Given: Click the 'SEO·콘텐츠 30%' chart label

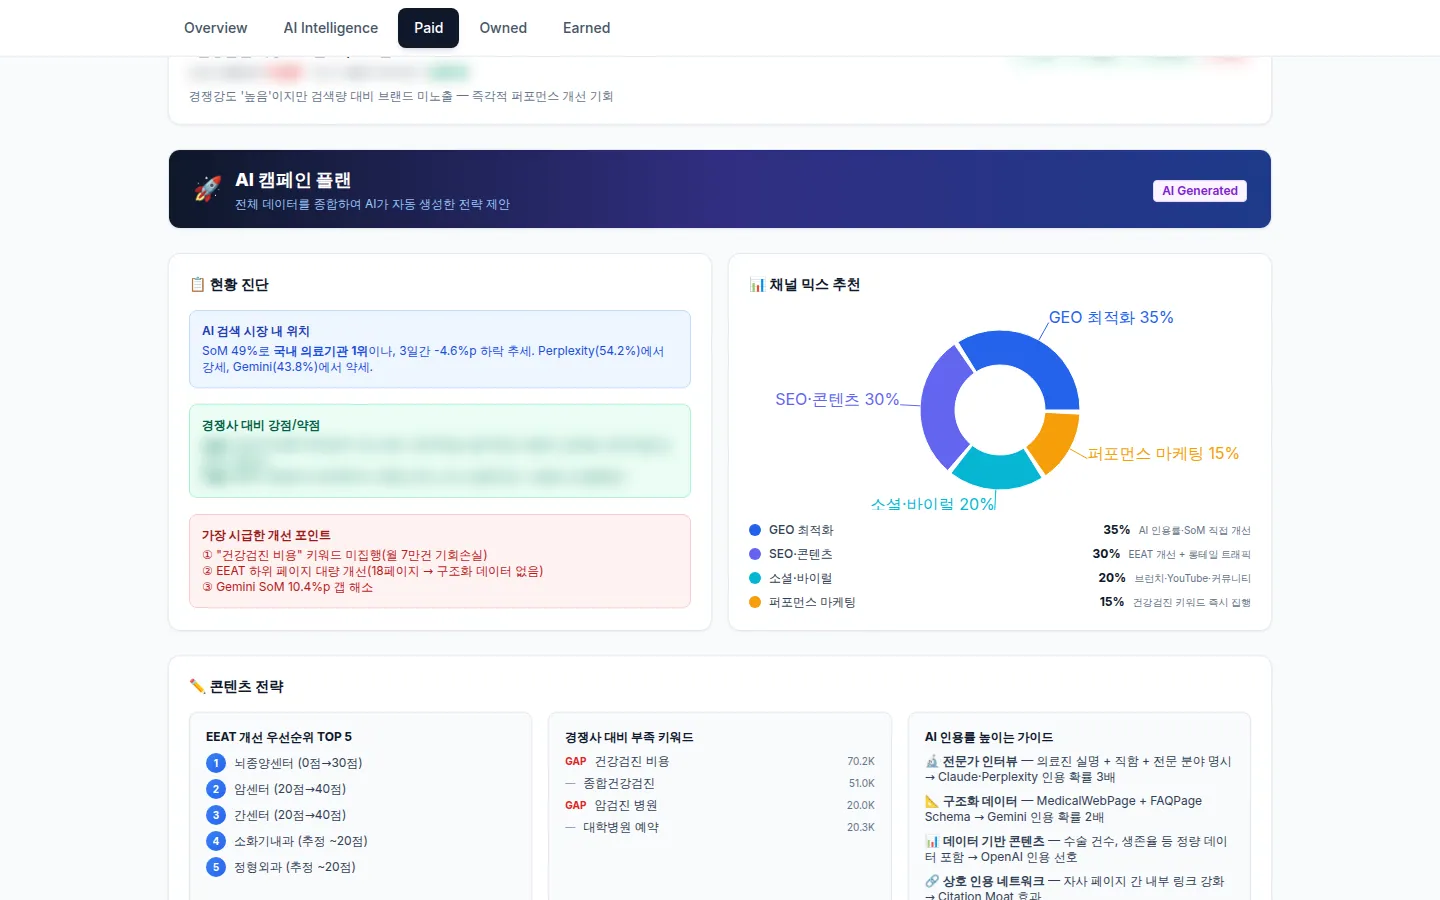Looking at the screenshot, I should [837, 399].
